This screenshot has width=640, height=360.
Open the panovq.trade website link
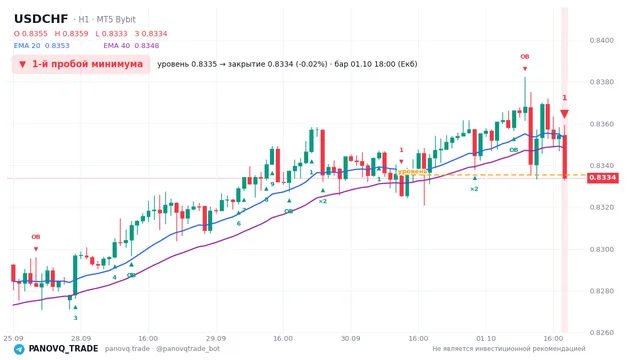point(127,349)
